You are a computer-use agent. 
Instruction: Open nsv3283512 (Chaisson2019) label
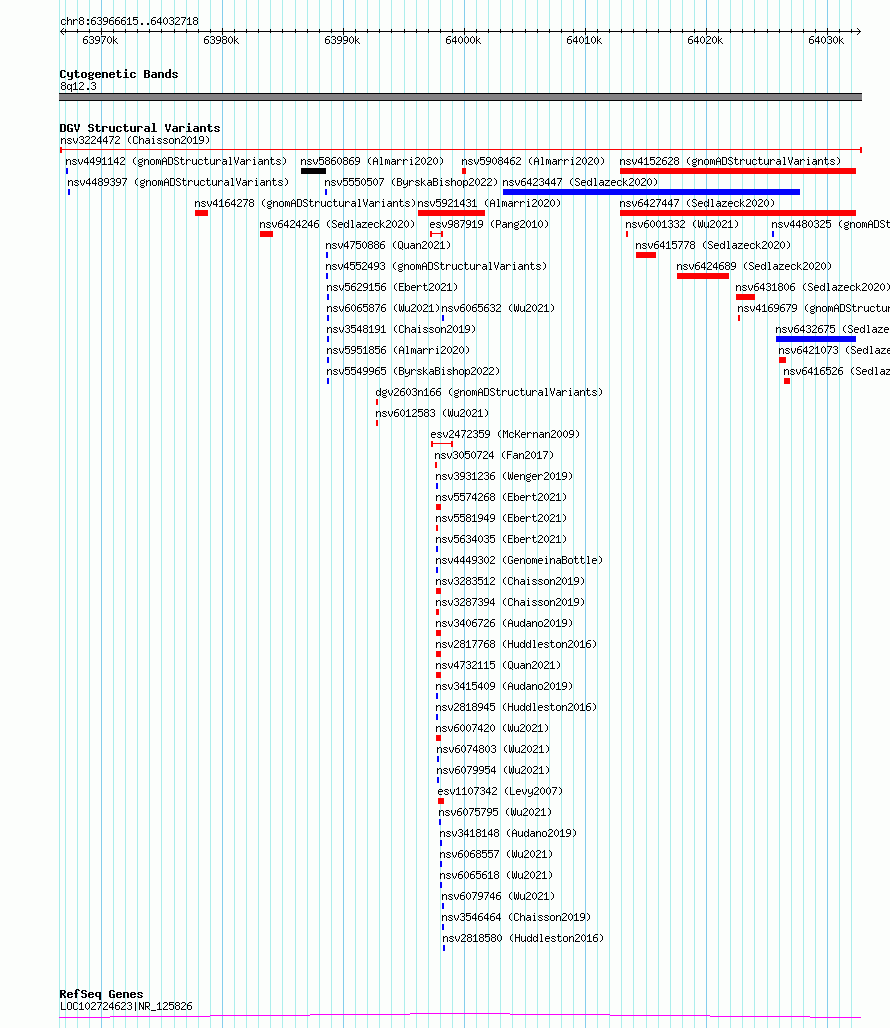pos(510,581)
